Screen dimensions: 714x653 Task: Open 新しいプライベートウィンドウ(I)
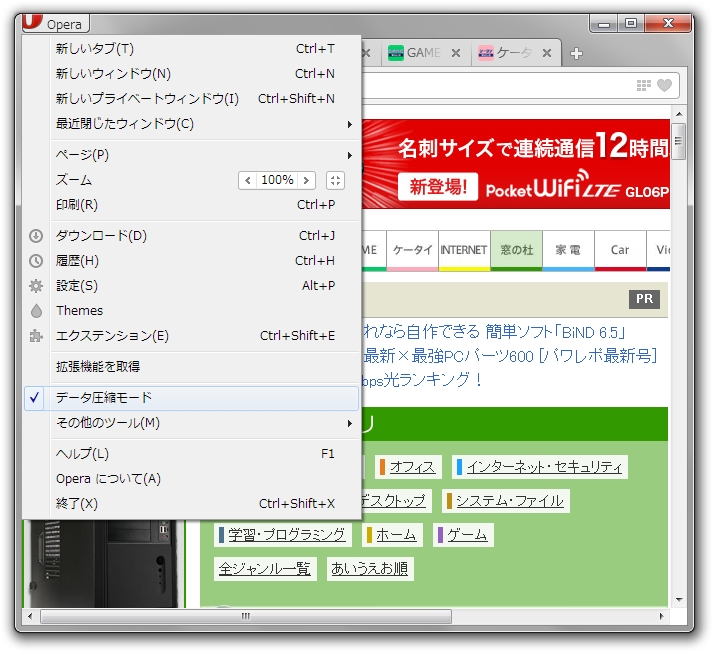click(191, 99)
